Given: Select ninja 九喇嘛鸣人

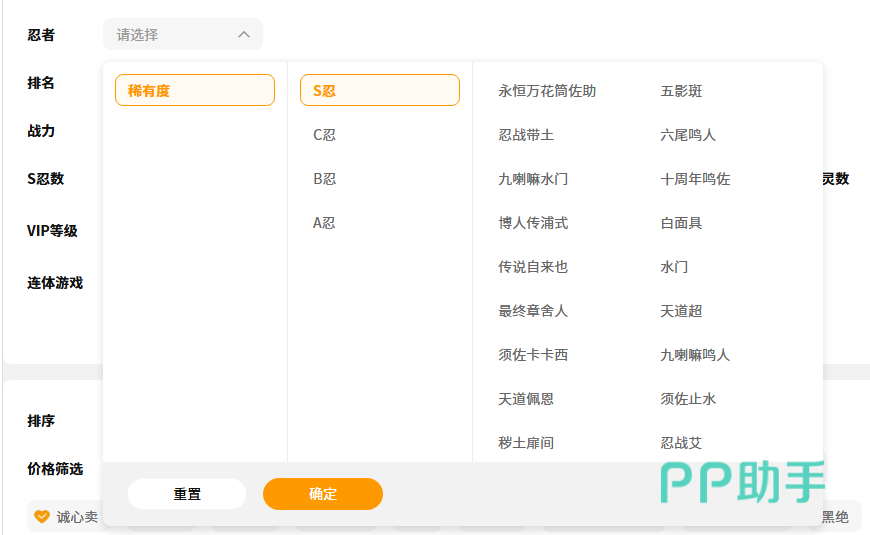Looking at the screenshot, I should tap(695, 355).
